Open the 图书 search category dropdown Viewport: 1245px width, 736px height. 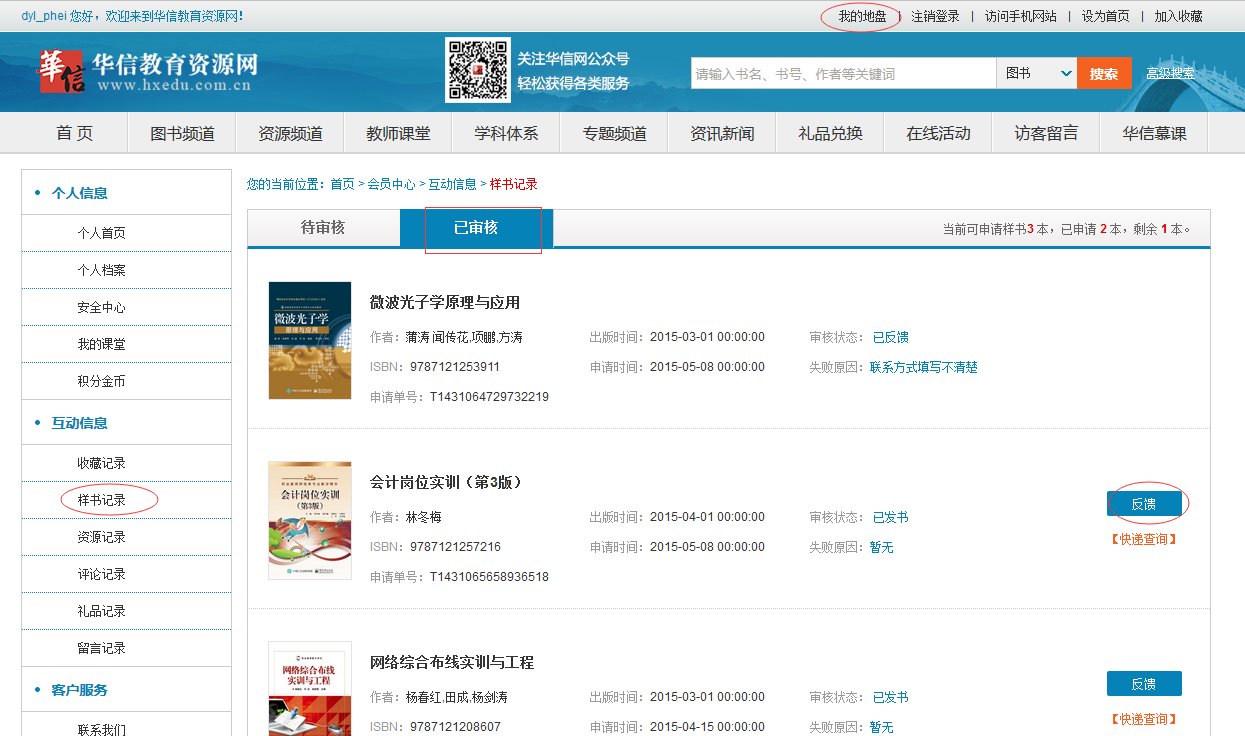click(x=1036, y=73)
